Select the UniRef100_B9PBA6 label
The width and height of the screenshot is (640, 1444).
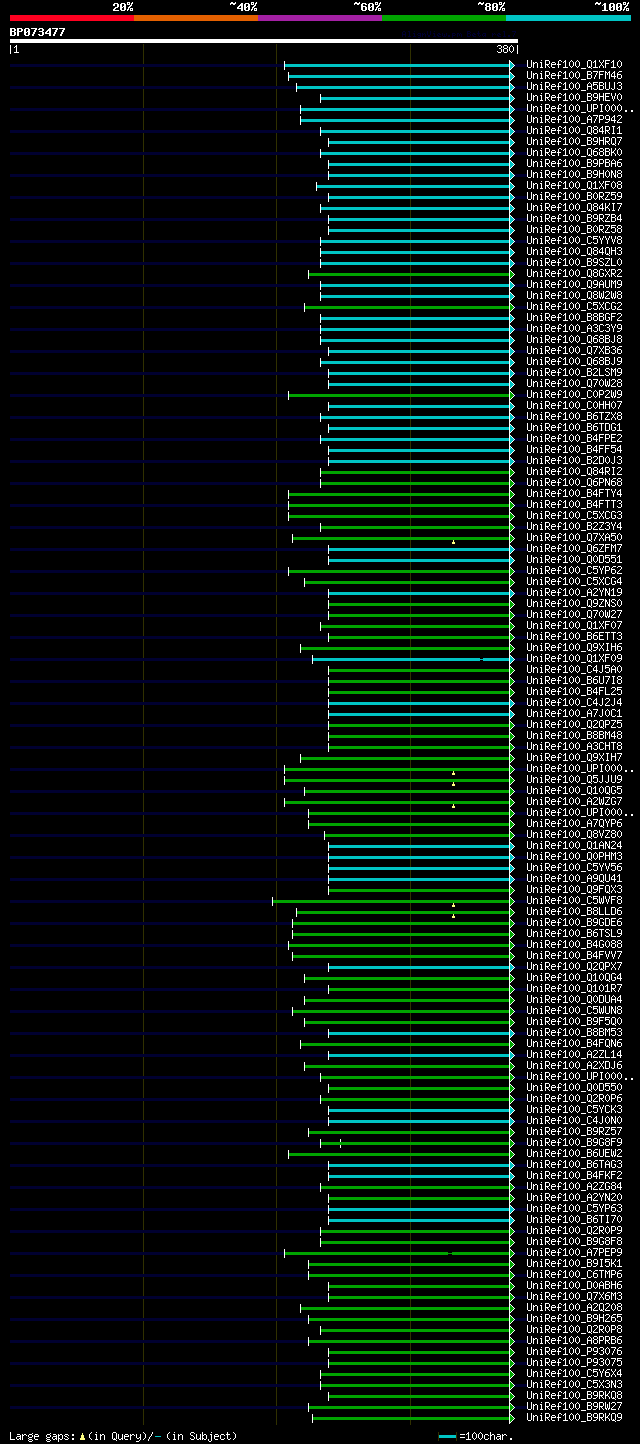click(574, 164)
